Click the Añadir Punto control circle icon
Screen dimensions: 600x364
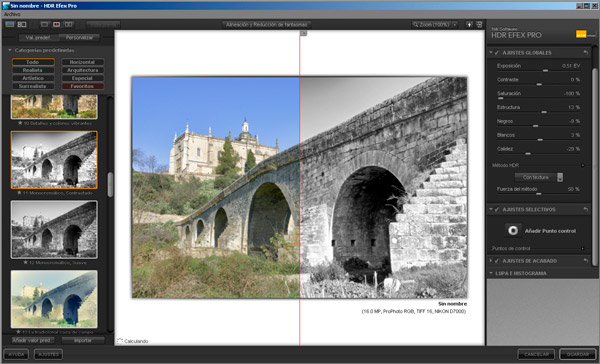[x=513, y=230]
